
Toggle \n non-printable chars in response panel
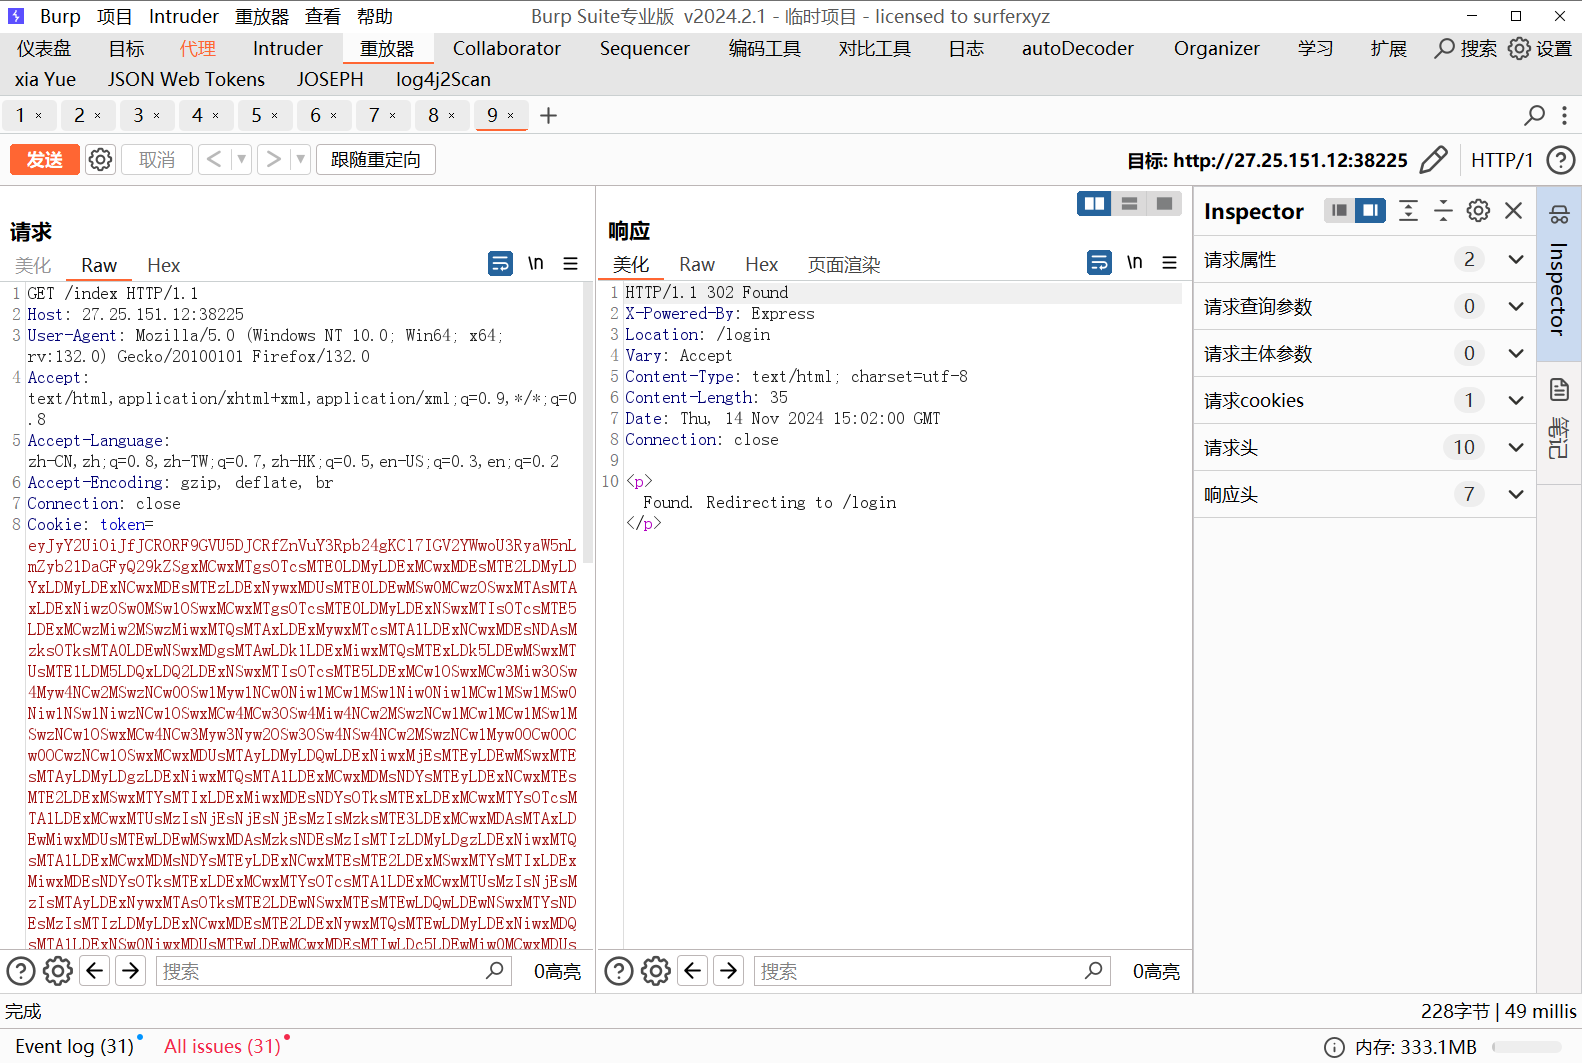click(1135, 263)
